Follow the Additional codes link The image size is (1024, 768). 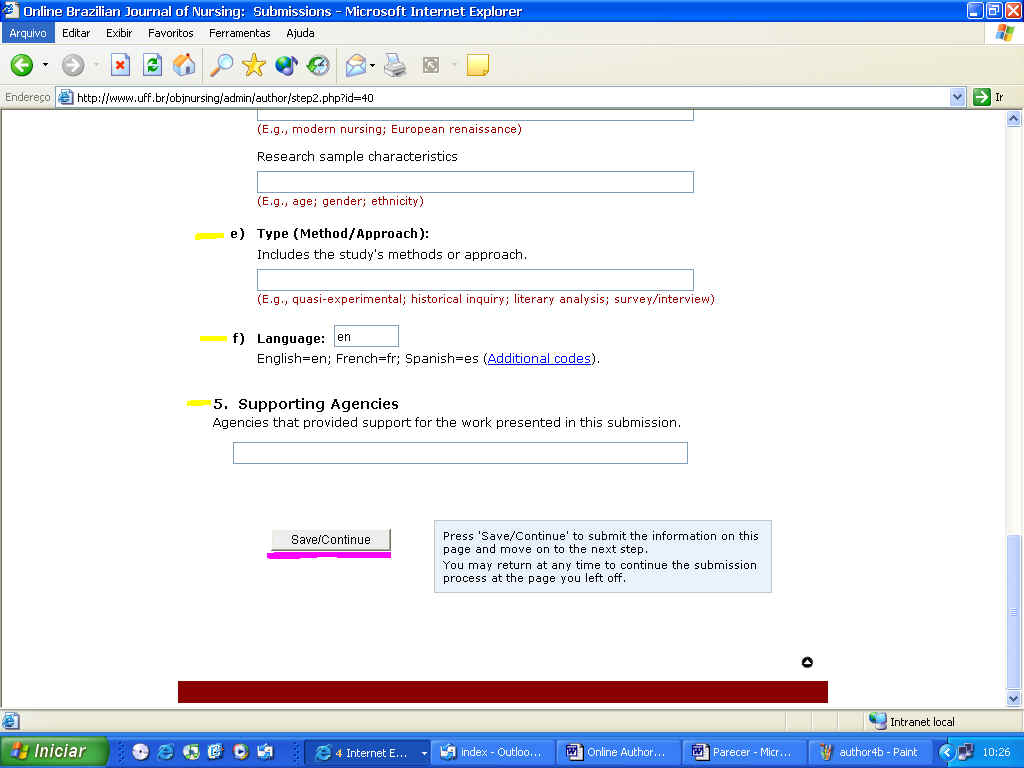[539, 358]
